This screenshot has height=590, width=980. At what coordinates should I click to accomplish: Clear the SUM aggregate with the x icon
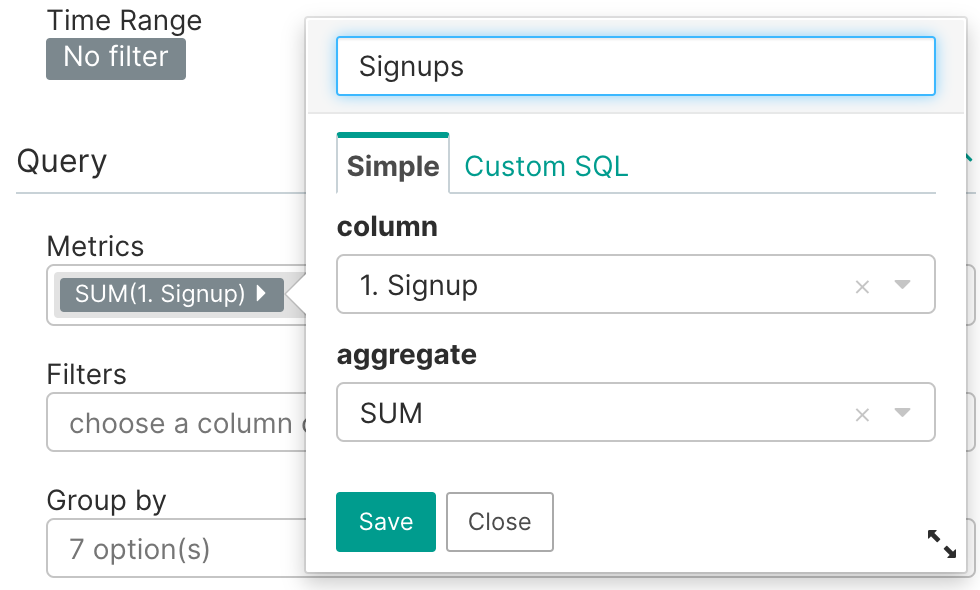pos(862,414)
